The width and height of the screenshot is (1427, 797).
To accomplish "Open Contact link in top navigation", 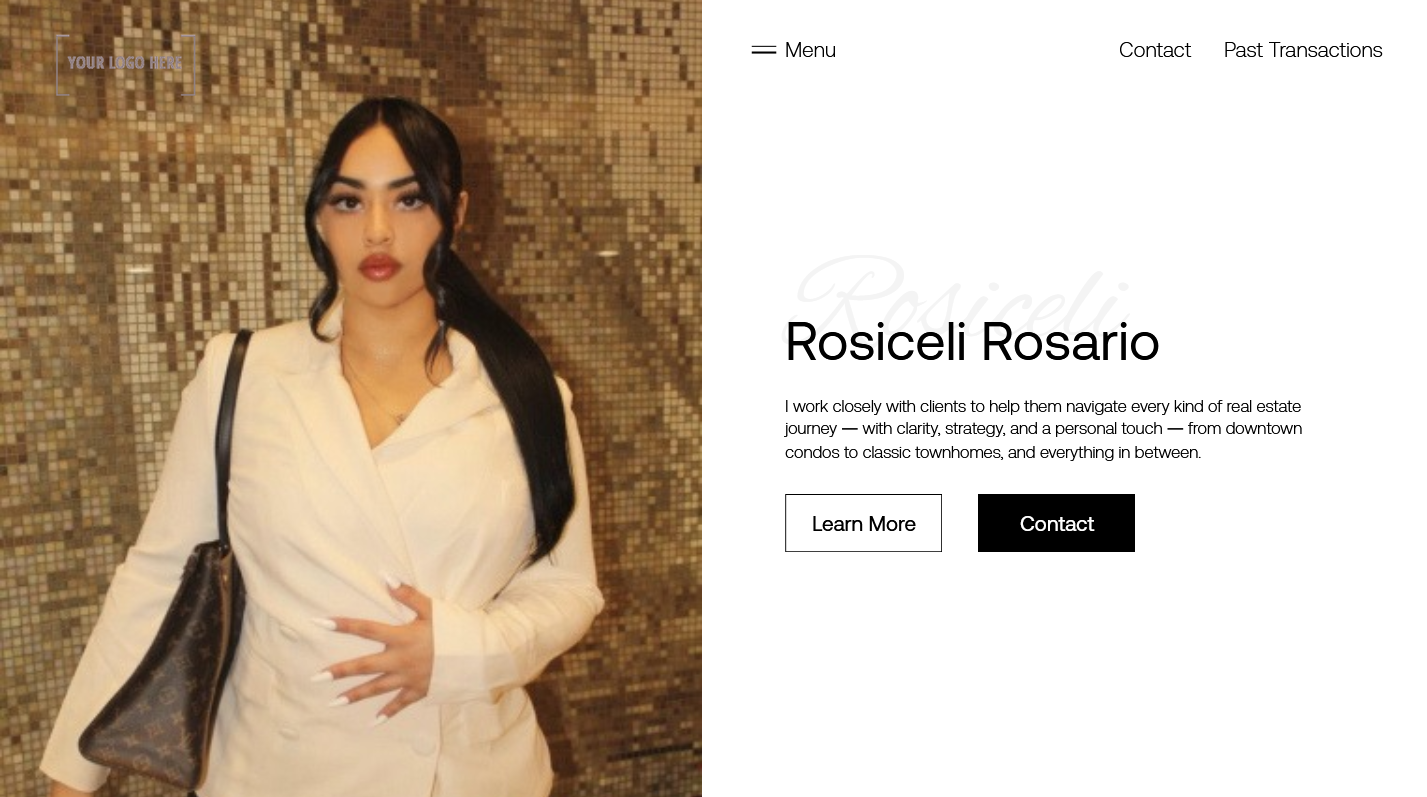I will (x=1155, y=50).
